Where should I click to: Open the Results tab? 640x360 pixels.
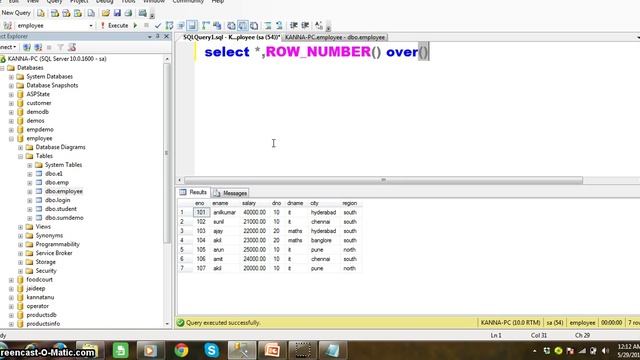(194, 192)
